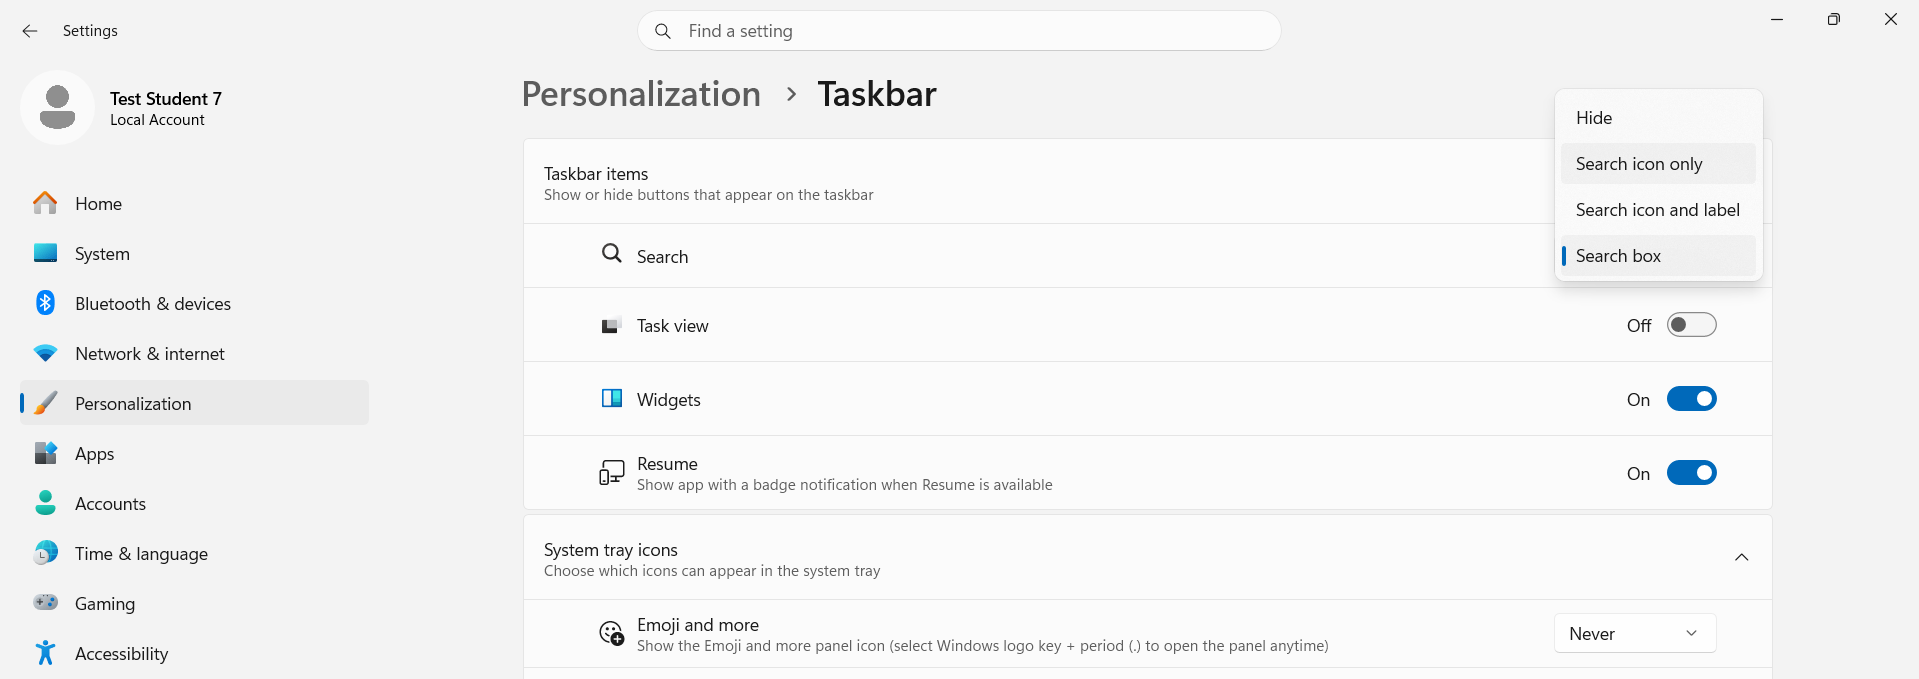
Task: Turn off the Resume toggle
Action: 1691,473
